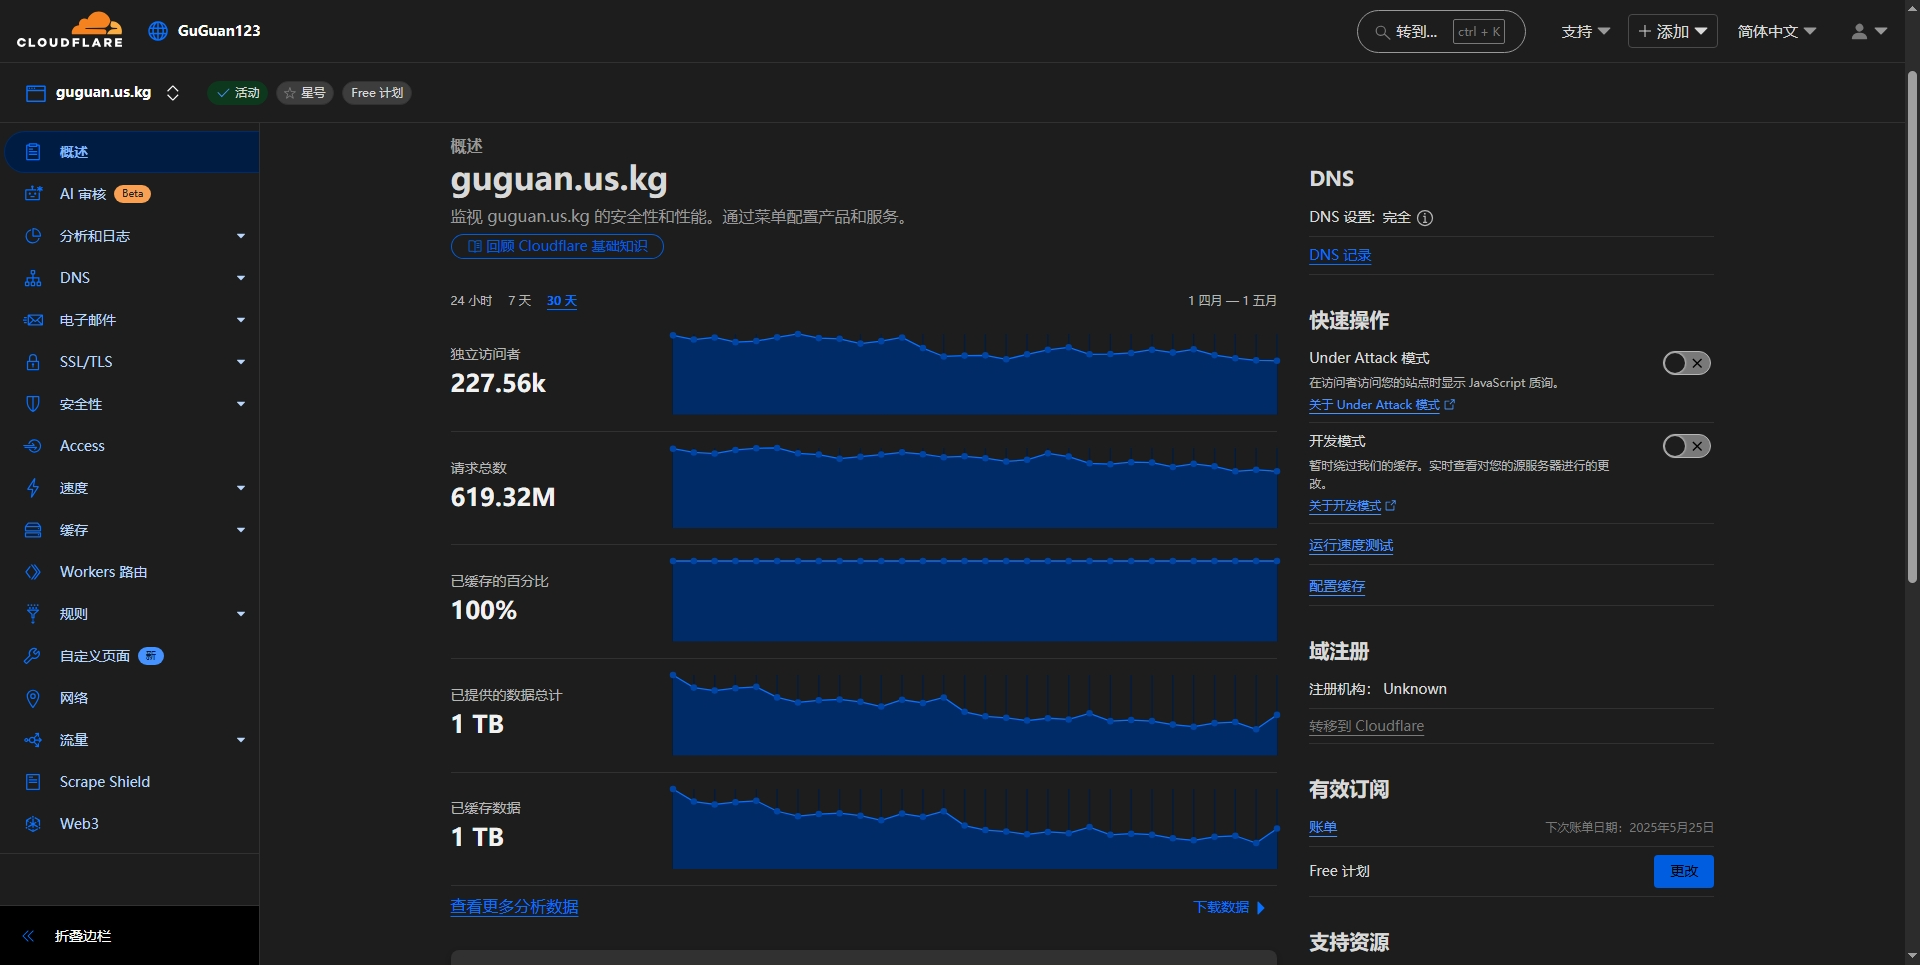Click the 安全性 shield icon
Image resolution: width=1920 pixels, height=965 pixels.
point(33,404)
